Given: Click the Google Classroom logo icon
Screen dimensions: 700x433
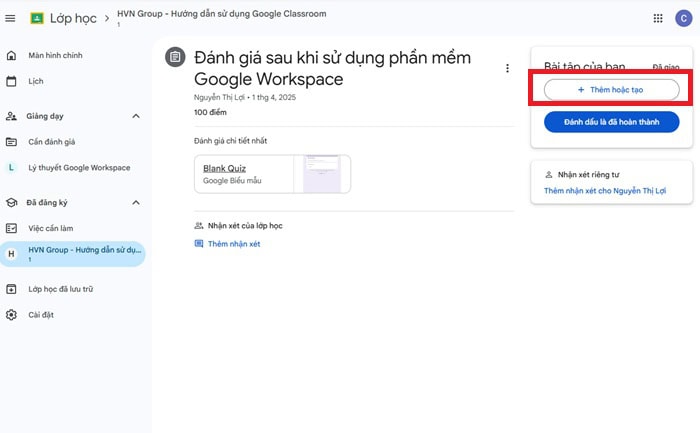Looking at the screenshot, I should [37, 18].
